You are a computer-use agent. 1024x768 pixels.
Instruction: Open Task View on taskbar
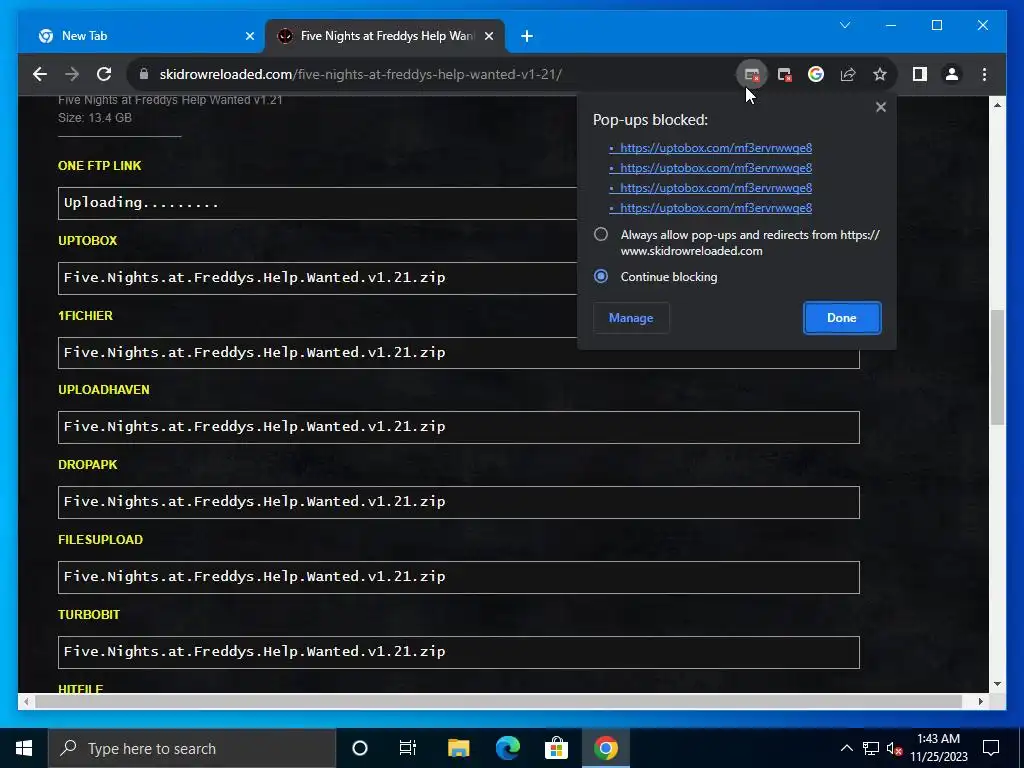(x=408, y=748)
